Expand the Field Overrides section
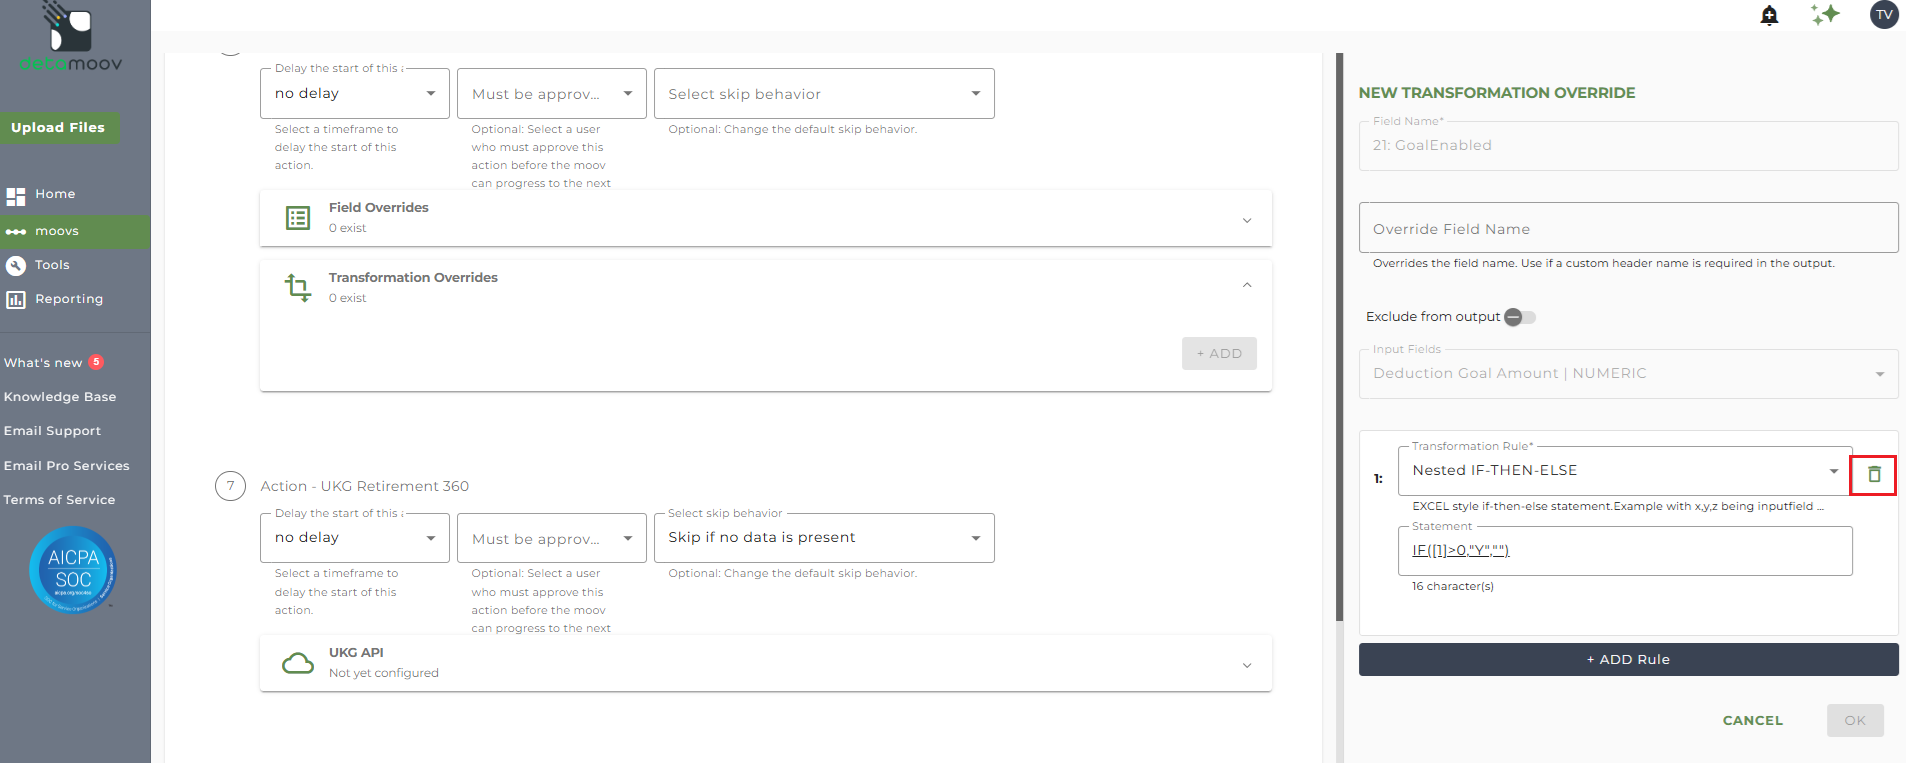This screenshot has height=763, width=1906. (x=1246, y=220)
